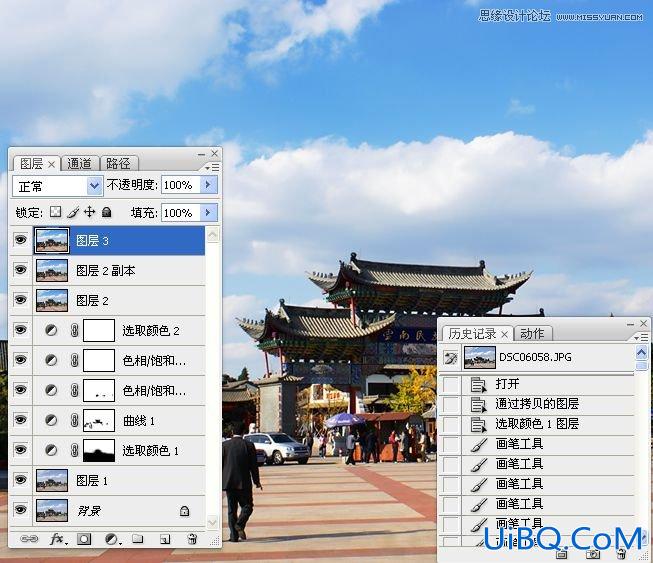
Task: Click the DSC06058.JPG snapshot thumbnail
Action: tap(480, 358)
